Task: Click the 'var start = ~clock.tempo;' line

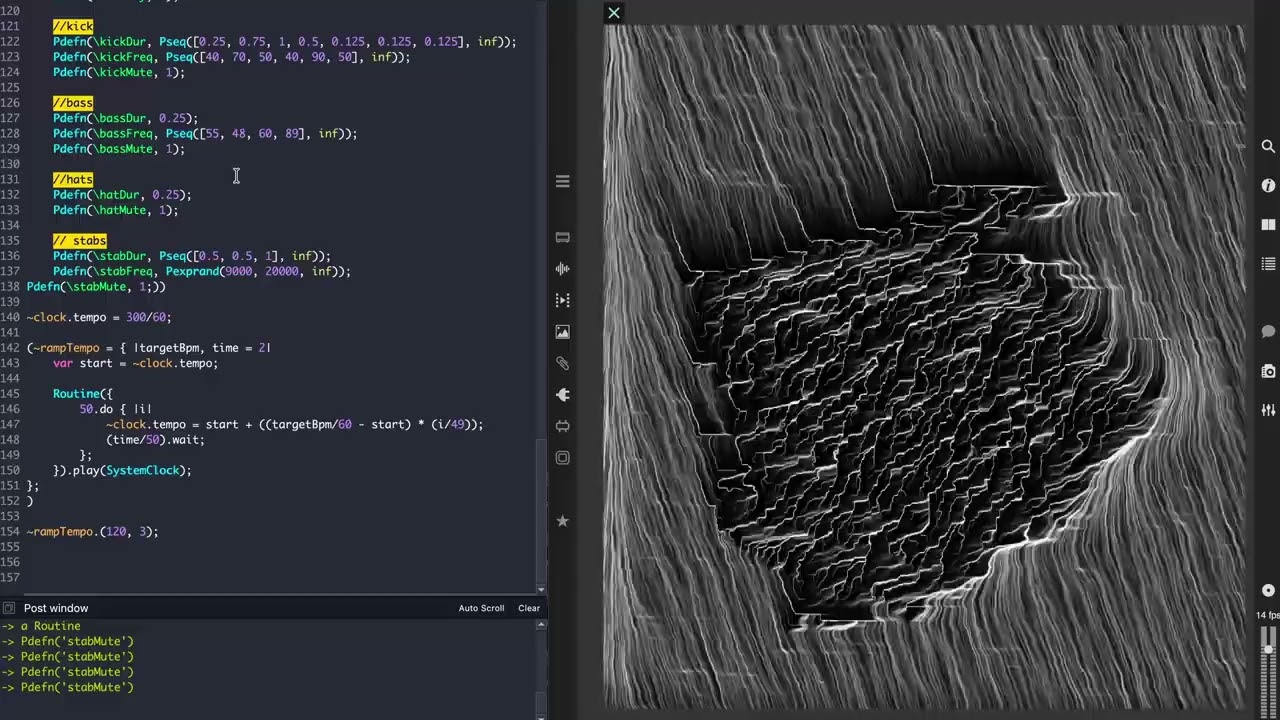Action: tap(136, 363)
